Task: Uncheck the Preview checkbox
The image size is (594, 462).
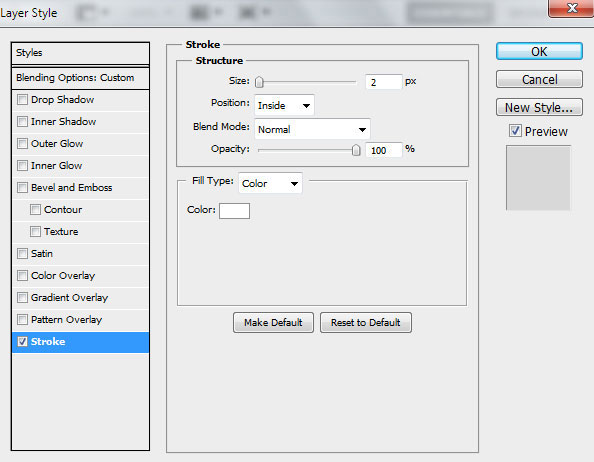Action: (515, 131)
